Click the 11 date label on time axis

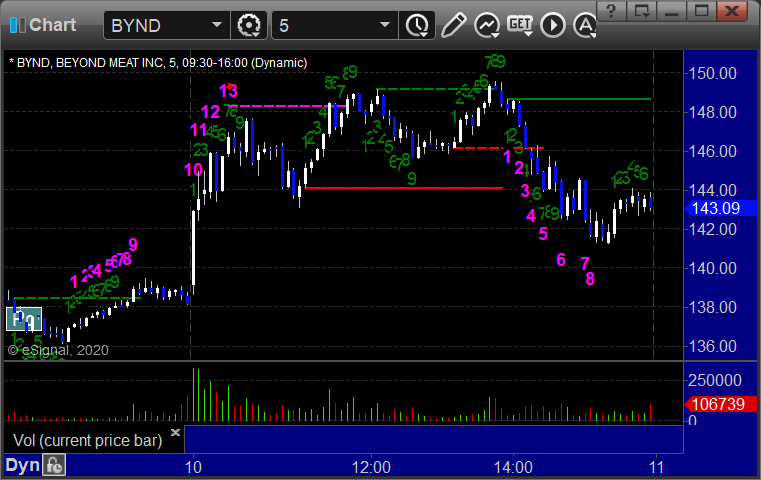[x=656, y=467]
